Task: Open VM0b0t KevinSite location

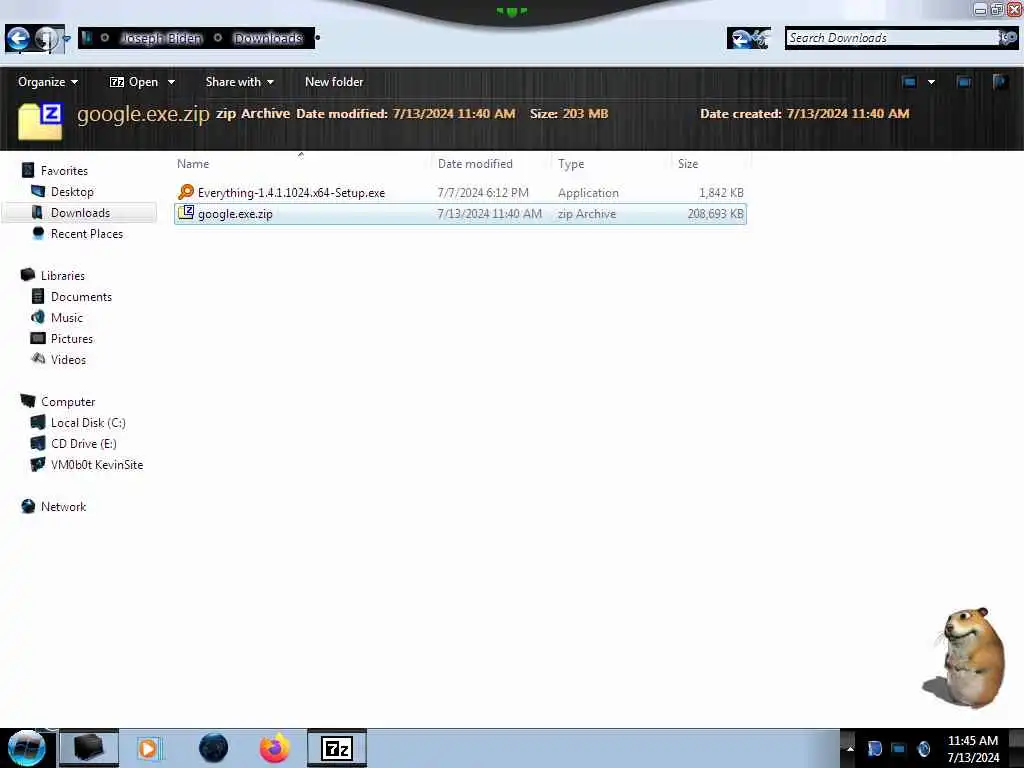Action: click(97, 464)
